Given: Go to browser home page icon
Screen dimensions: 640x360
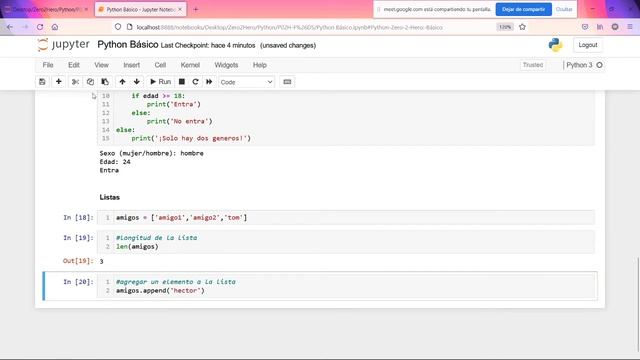Looking at the screenshot, I should pos(55,27).
